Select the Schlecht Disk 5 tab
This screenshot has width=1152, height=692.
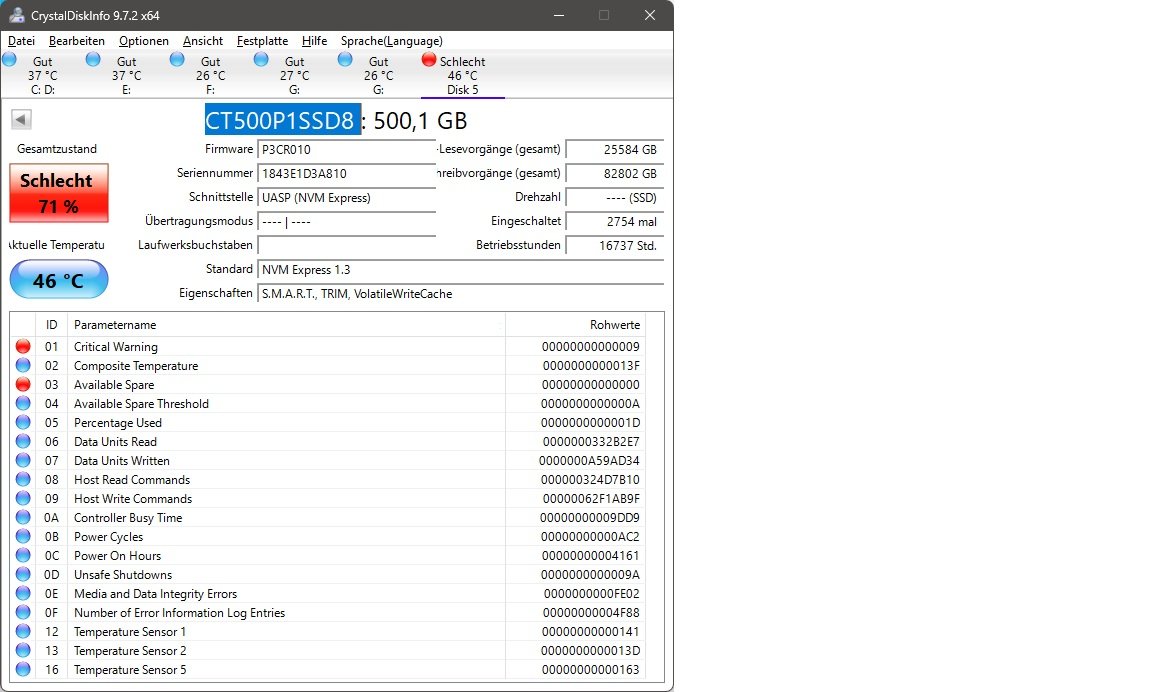pos(462,75)
